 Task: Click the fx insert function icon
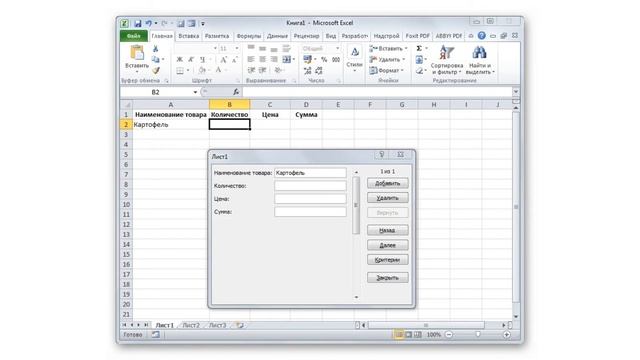tap(236, 92)
